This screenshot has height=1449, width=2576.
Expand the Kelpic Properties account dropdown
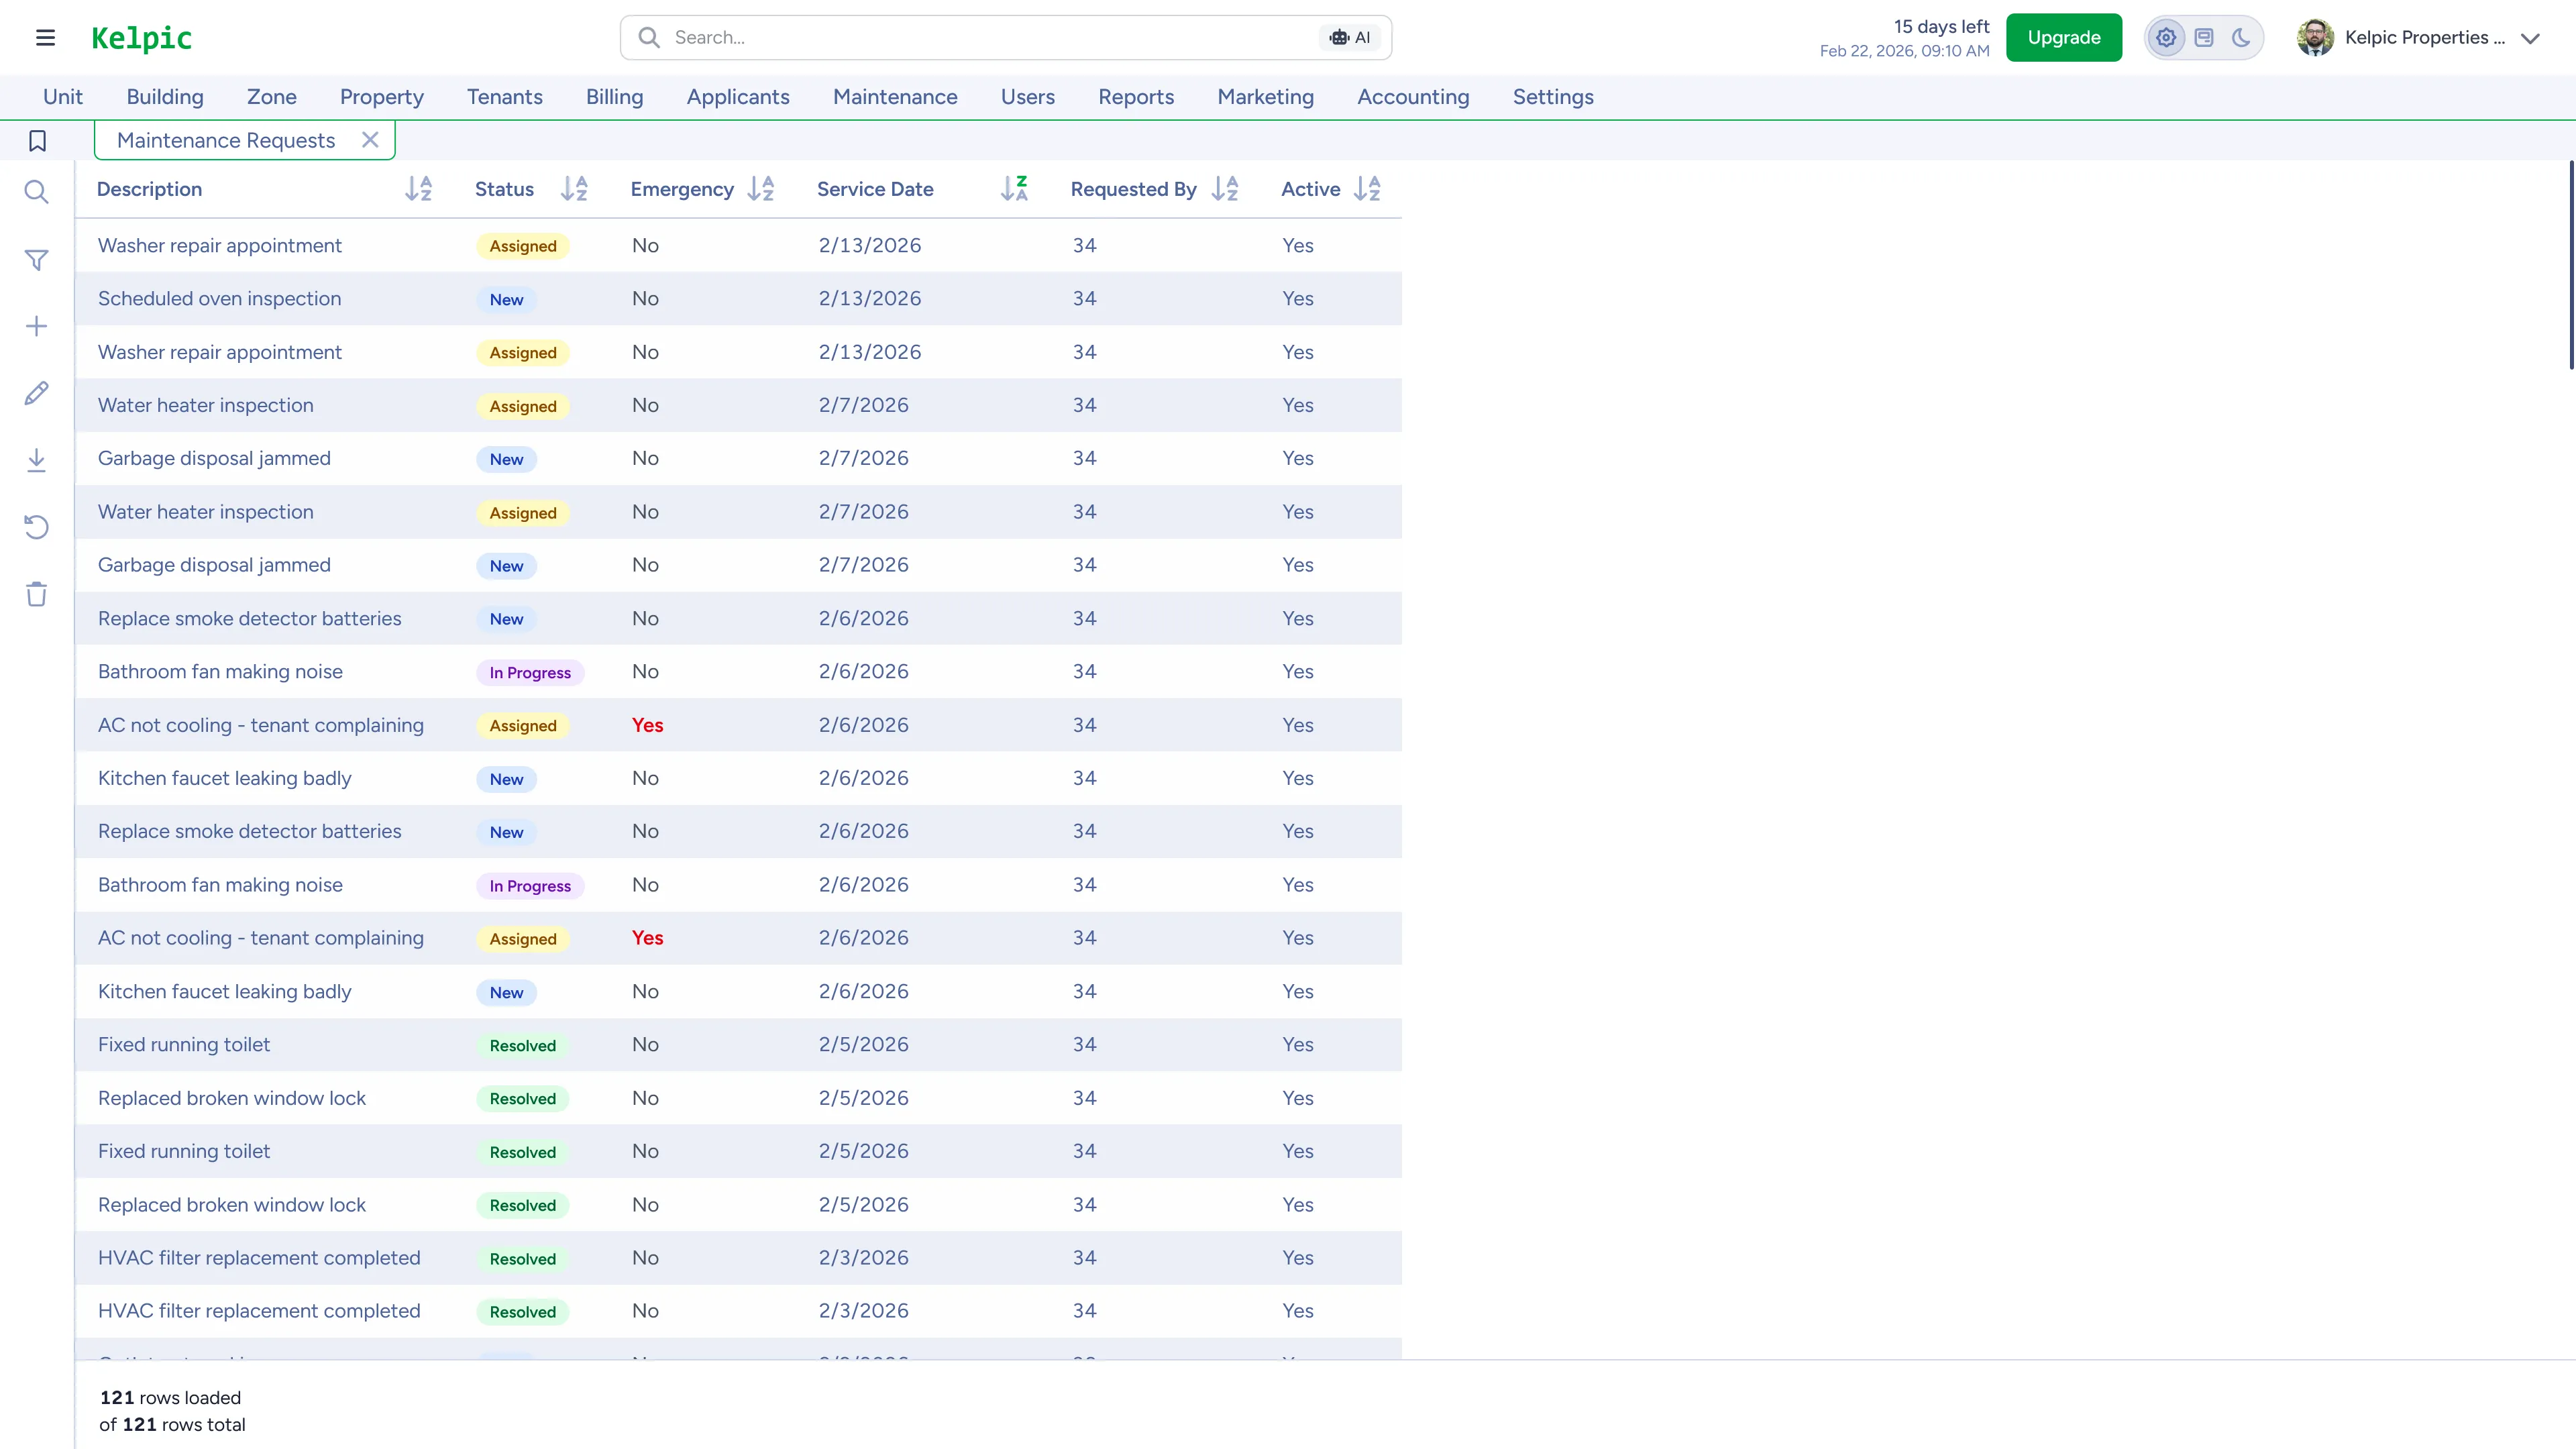pyautogui.click(x=2533, y=39)
